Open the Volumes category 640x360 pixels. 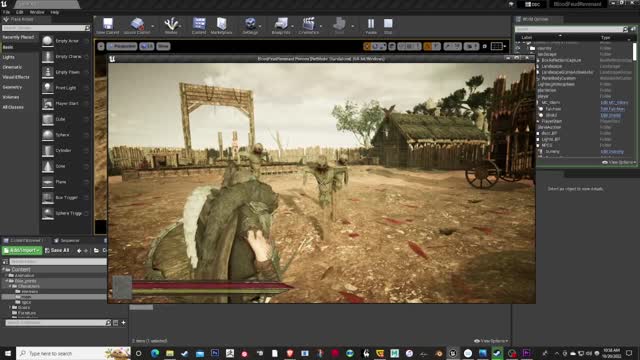tap(11, 97)
